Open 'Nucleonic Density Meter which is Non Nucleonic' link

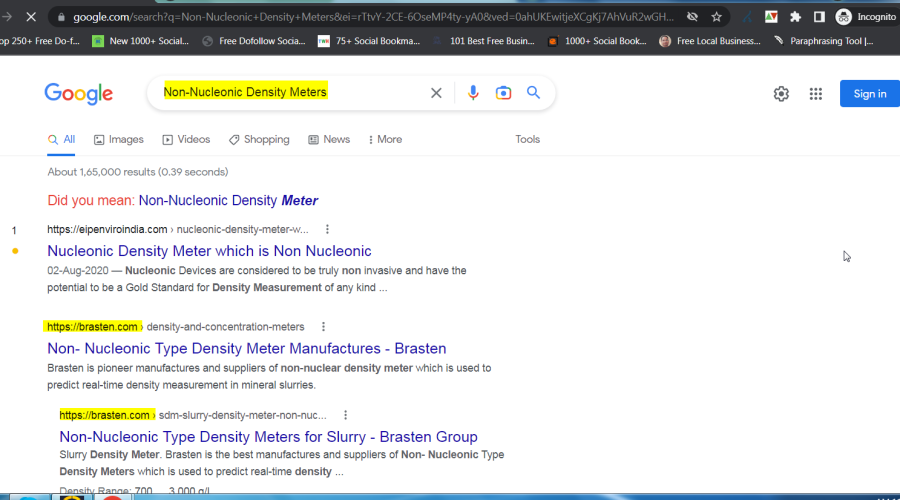coord(209,251)
